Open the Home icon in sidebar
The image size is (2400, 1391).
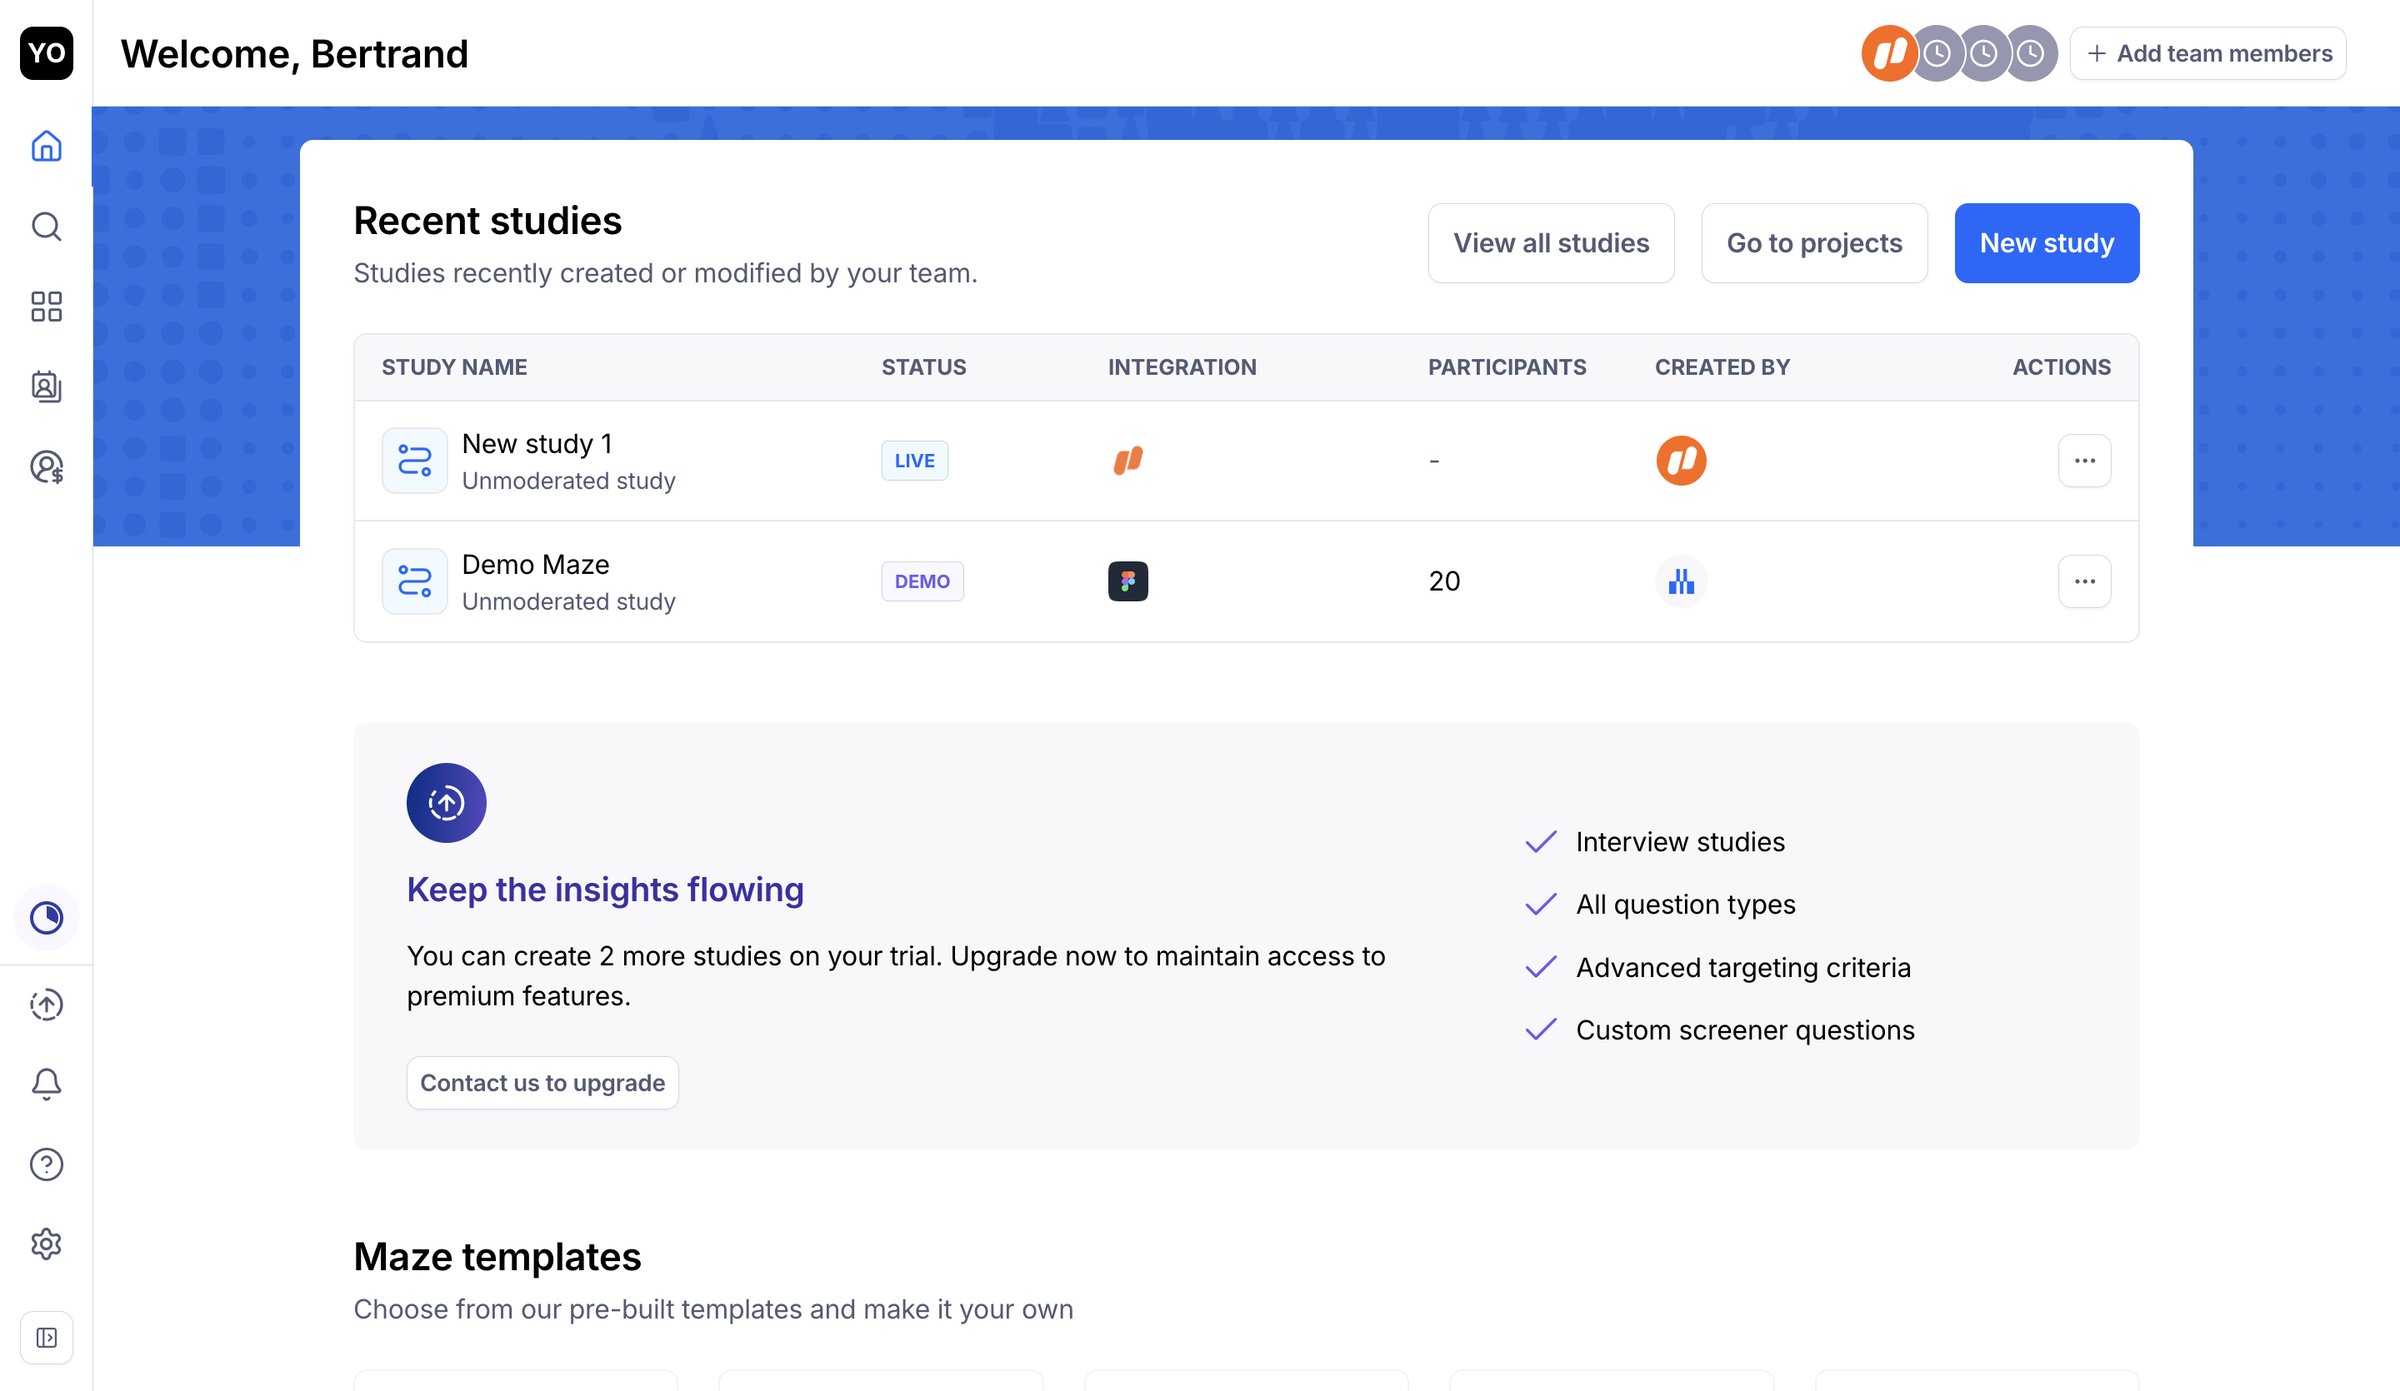tap(46, 146)
